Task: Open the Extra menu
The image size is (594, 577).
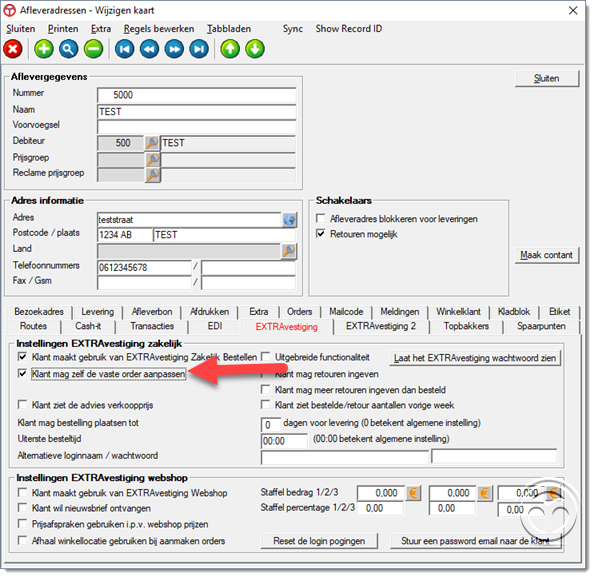Action: 101,29
